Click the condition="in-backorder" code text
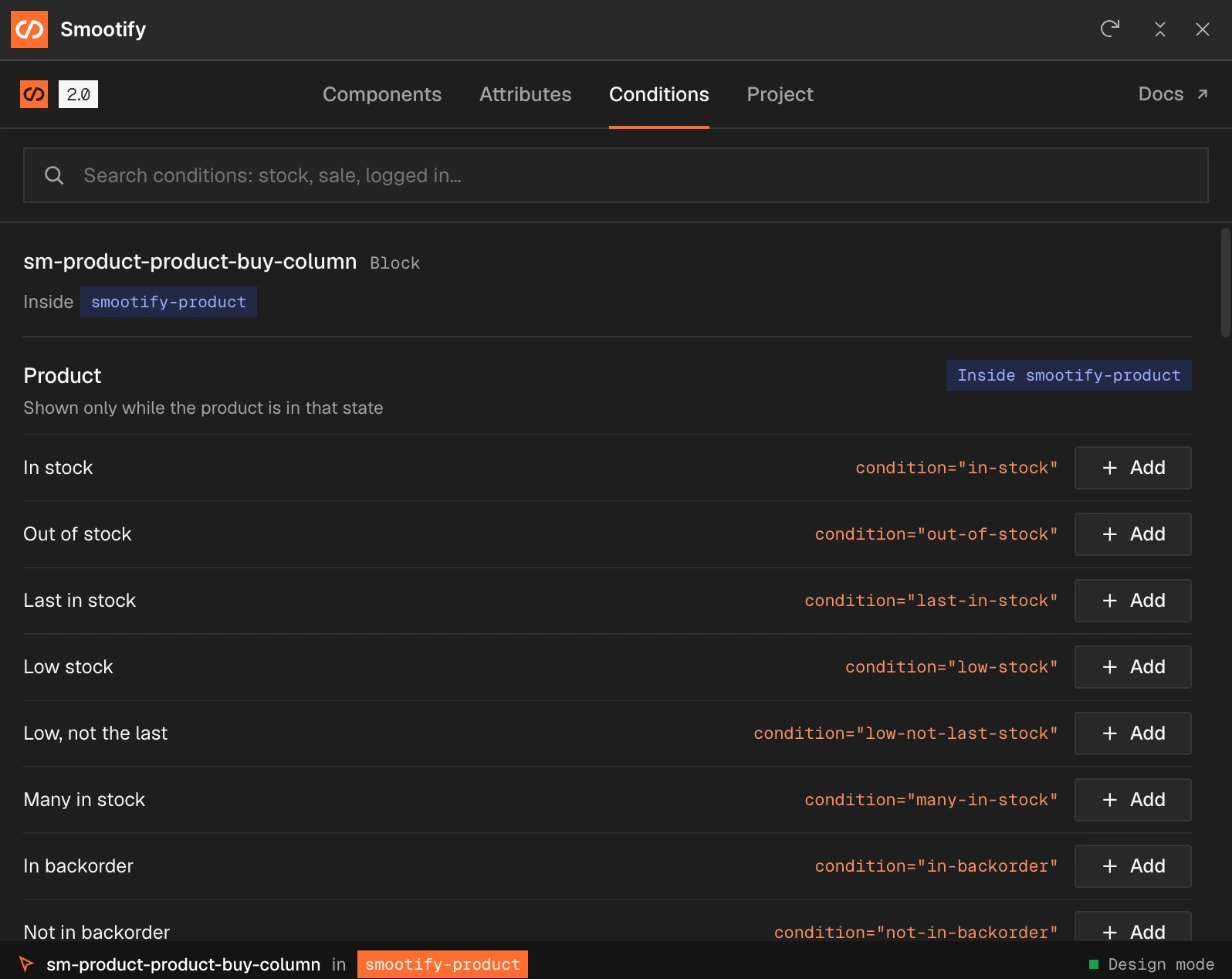This screenshot has width=1232, height=979. pos(936,866)
